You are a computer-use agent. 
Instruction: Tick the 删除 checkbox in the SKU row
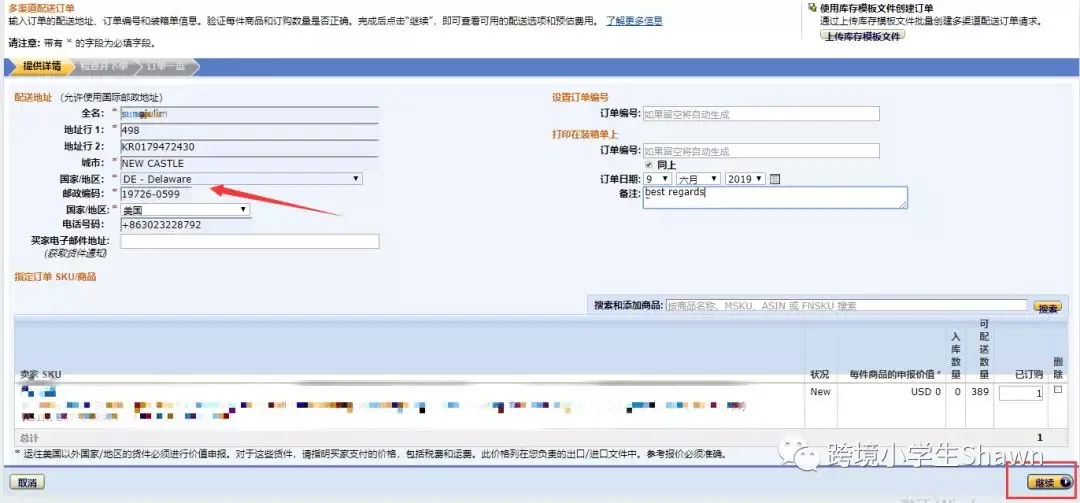1058,391
